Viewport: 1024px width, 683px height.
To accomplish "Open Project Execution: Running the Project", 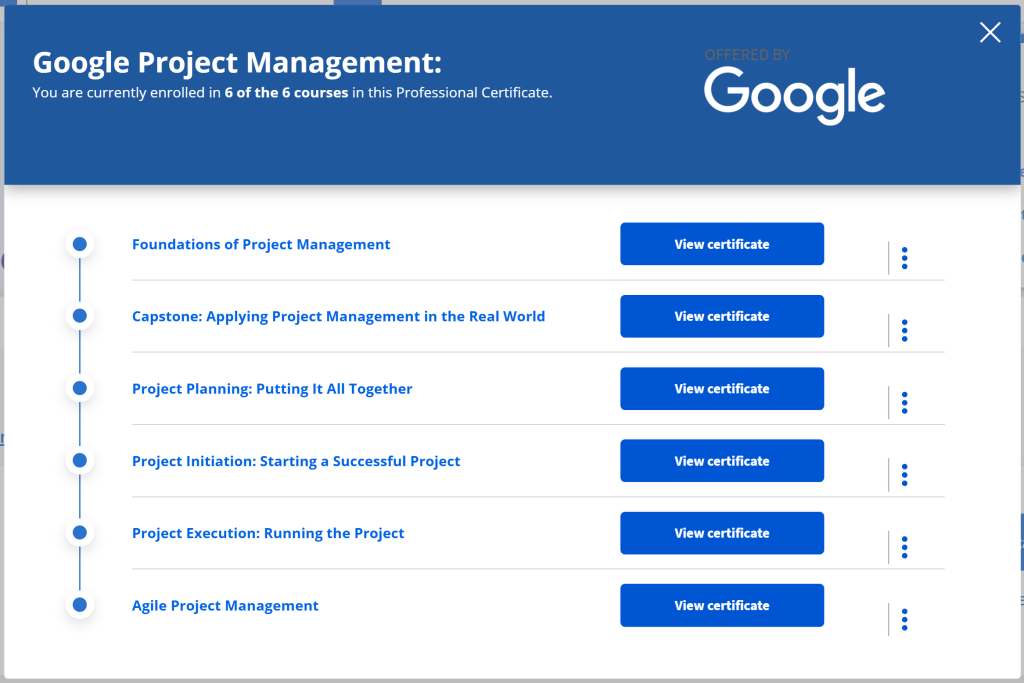I will click(x=268, y=533).
